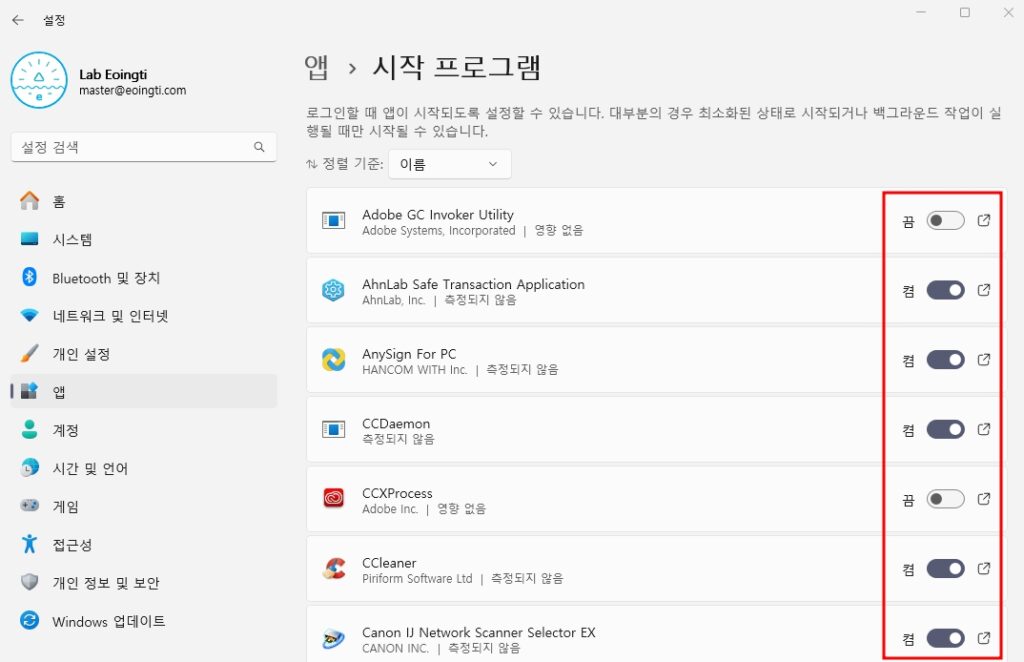Image resolution: width=1024 pixels, height=662 pixels.
Task: Go back with the arrow icon
Action: tap(18, 20)
